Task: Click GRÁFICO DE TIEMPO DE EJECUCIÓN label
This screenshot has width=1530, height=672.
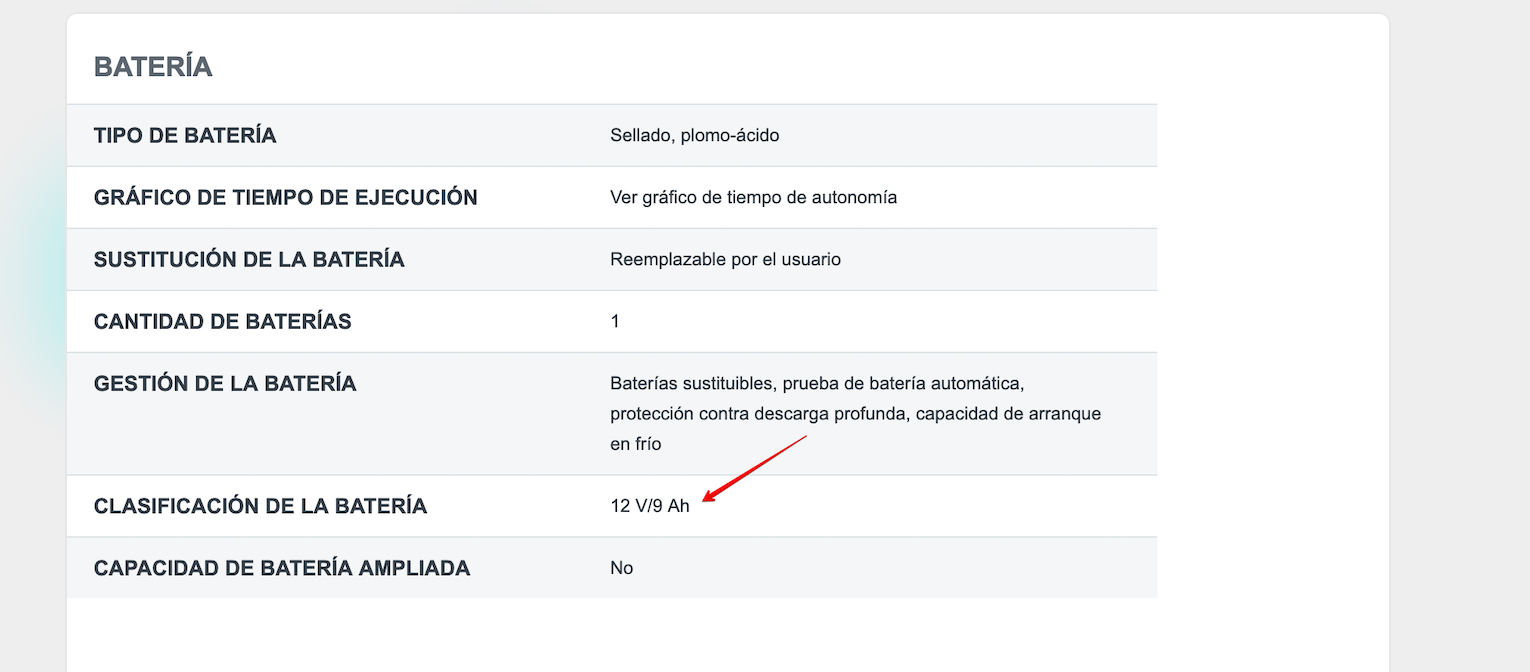Action: (x=285, y=198)
